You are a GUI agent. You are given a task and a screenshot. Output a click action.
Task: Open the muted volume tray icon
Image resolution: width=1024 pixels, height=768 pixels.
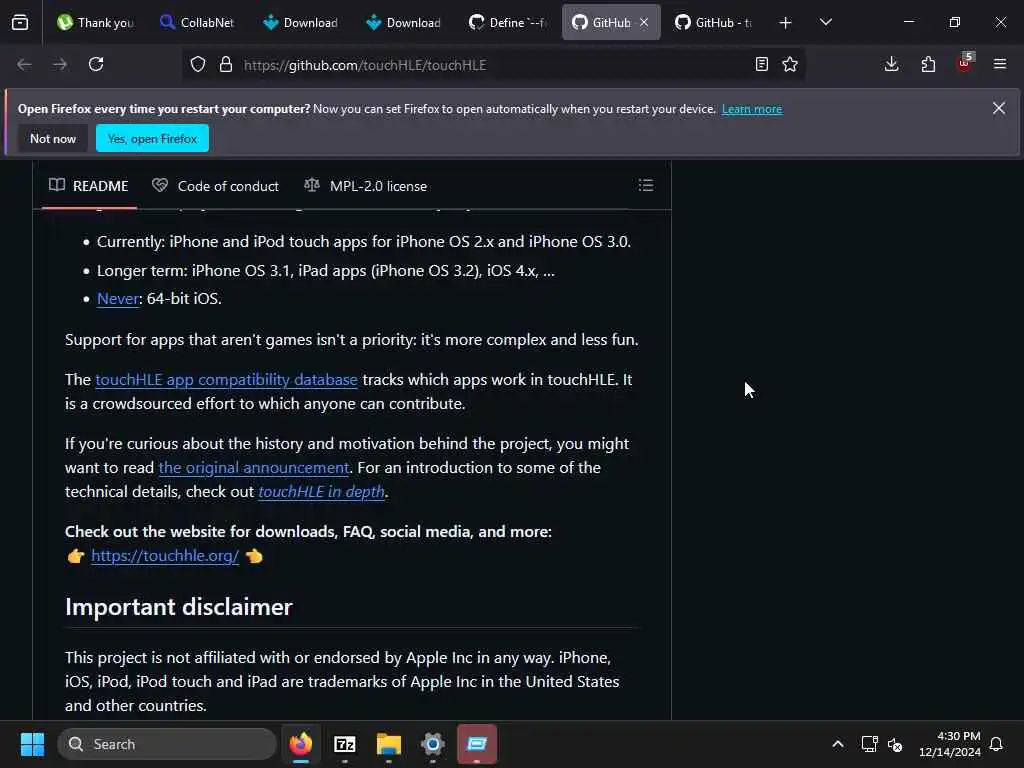[895, 744]
